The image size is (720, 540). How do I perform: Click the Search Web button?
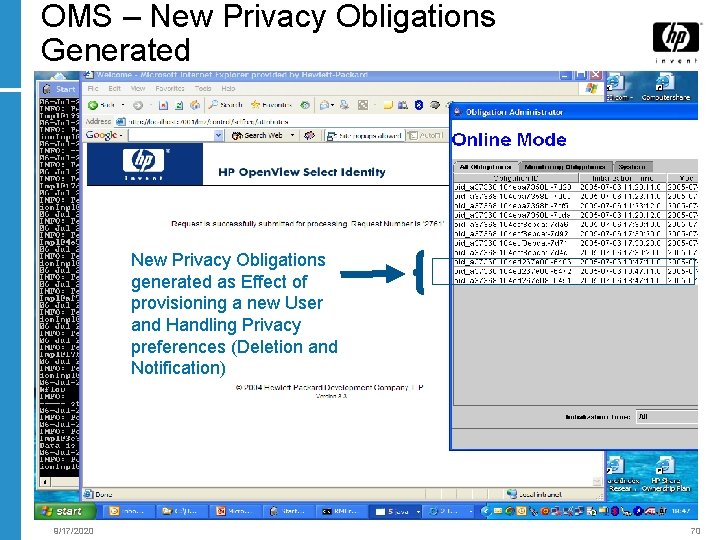pyautogui.click(x=257, y=135)
